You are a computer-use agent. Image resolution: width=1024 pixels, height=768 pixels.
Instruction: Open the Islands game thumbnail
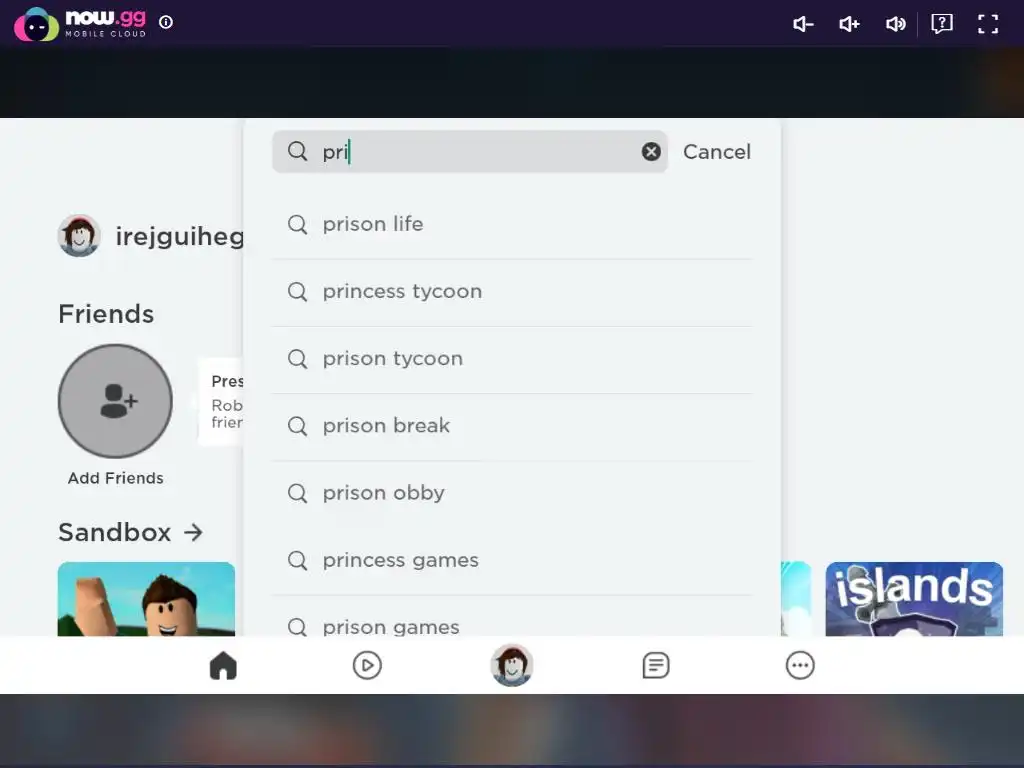click(914, 599)
